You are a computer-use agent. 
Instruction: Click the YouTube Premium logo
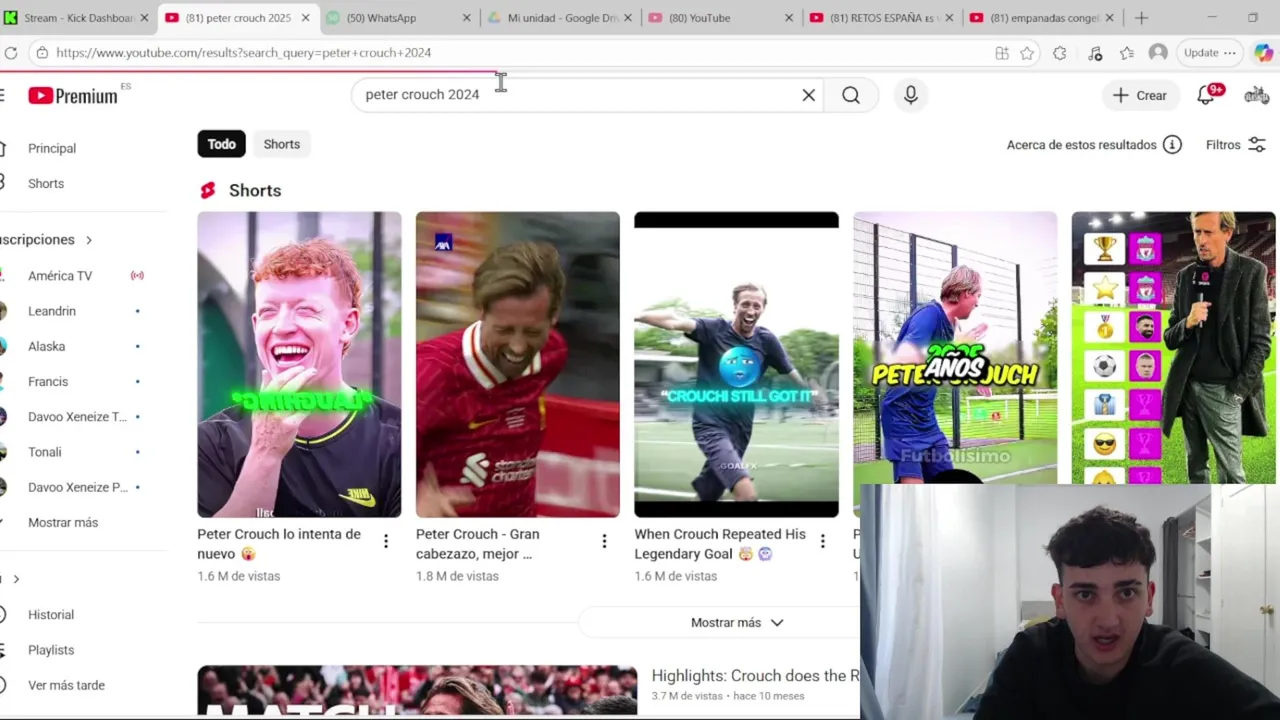point(73,95)
